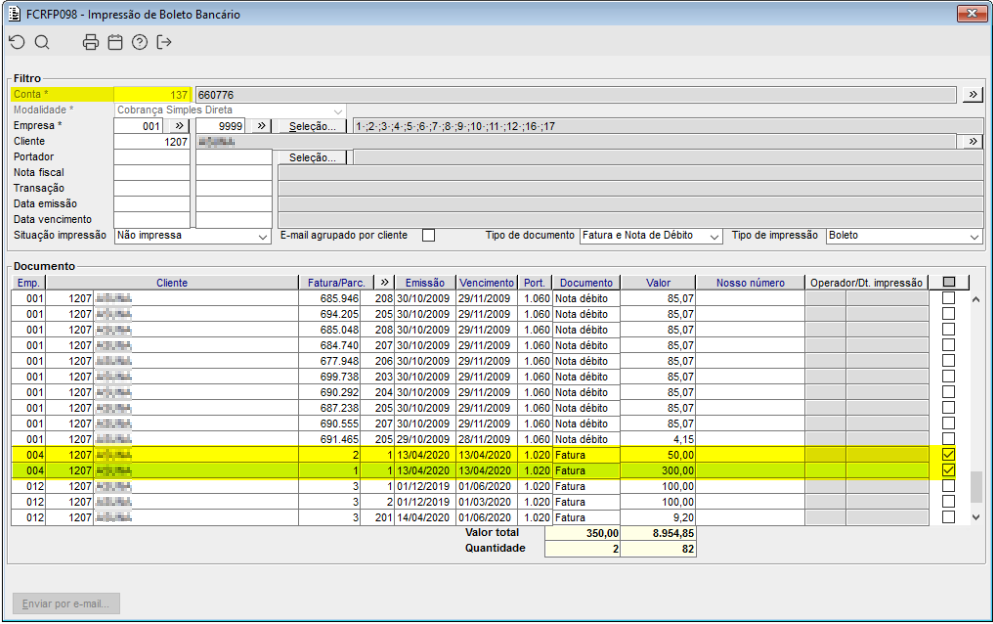
Task: Click the Empresa Seleção button
Action: click(x=312, y=126)
